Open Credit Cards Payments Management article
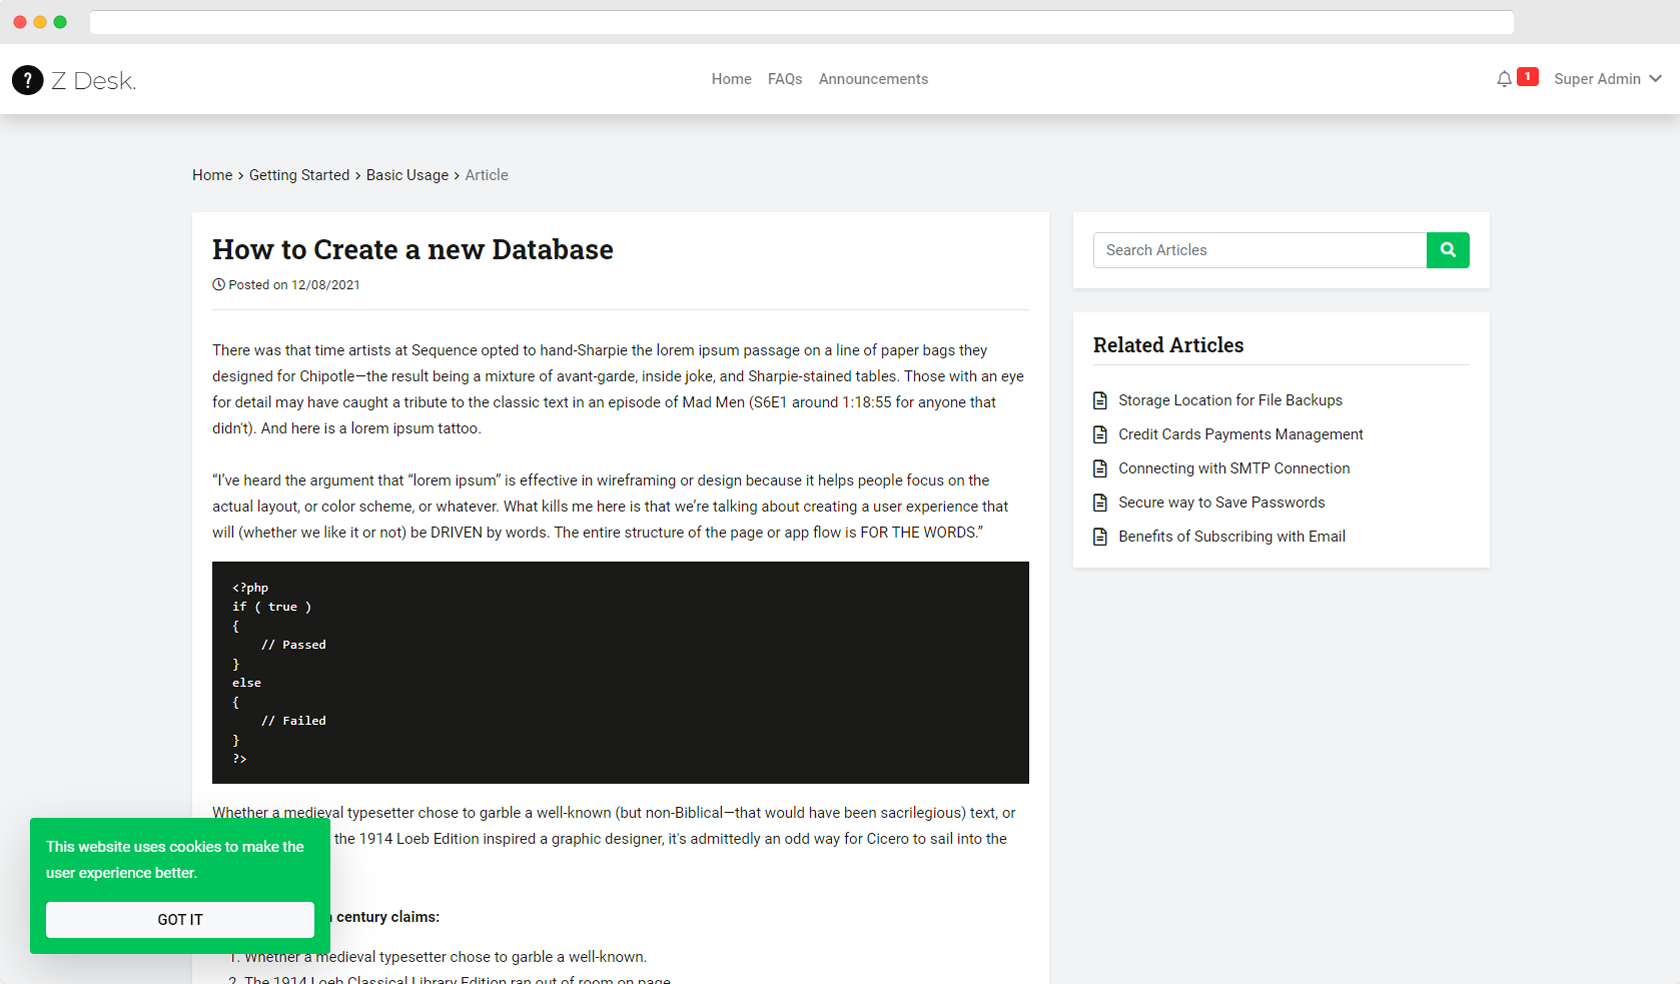 tap(1241, 434)
